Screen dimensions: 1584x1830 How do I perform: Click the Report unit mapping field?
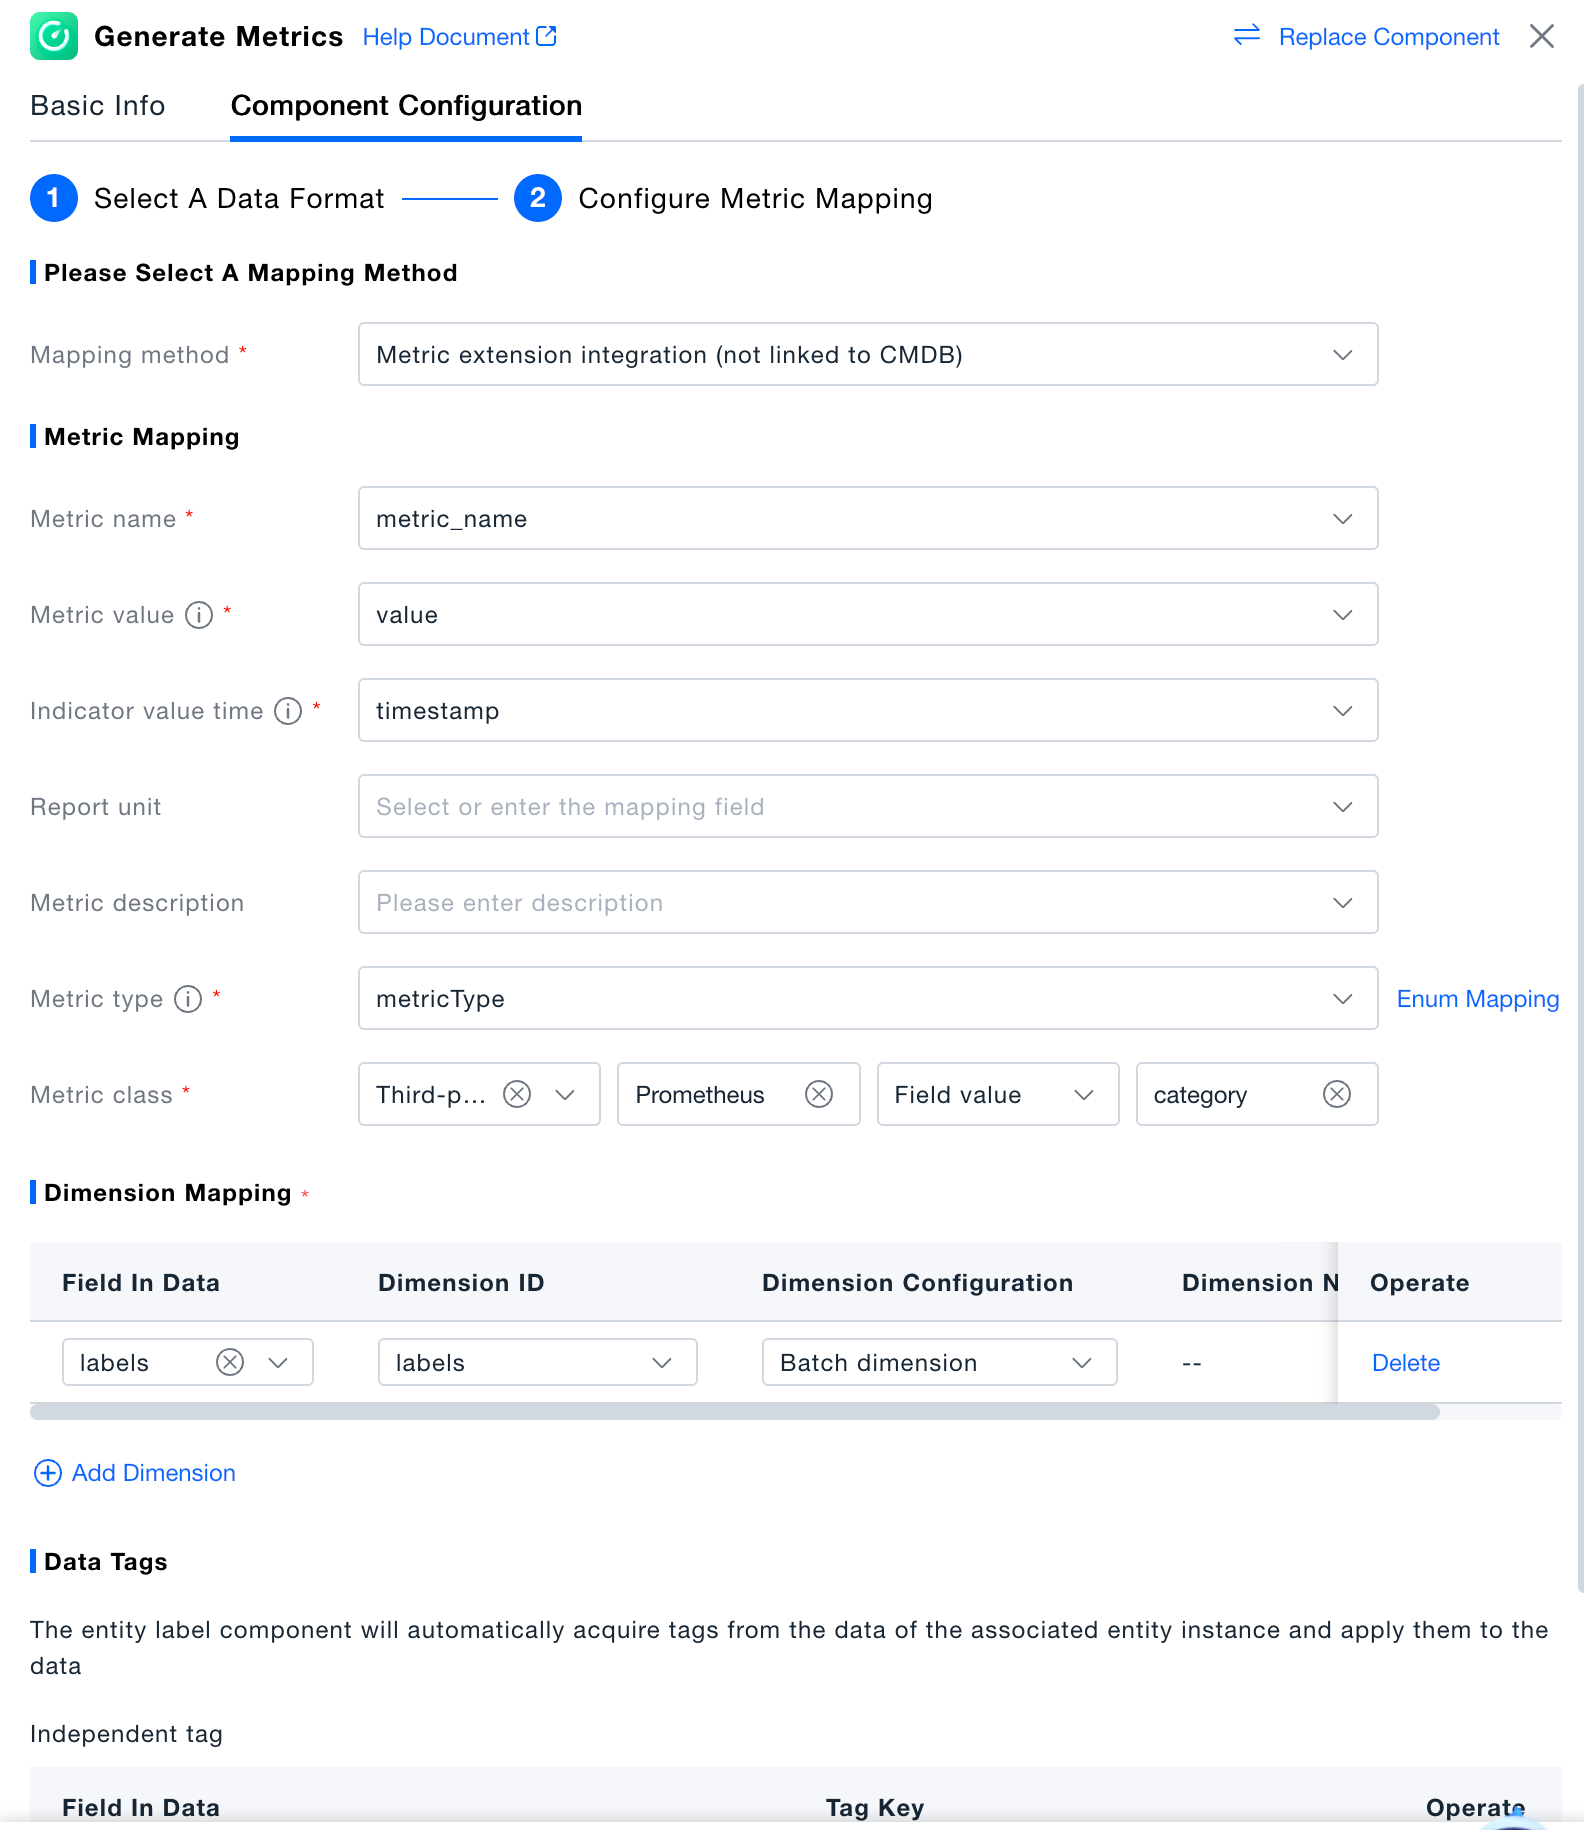coord(850,807)
